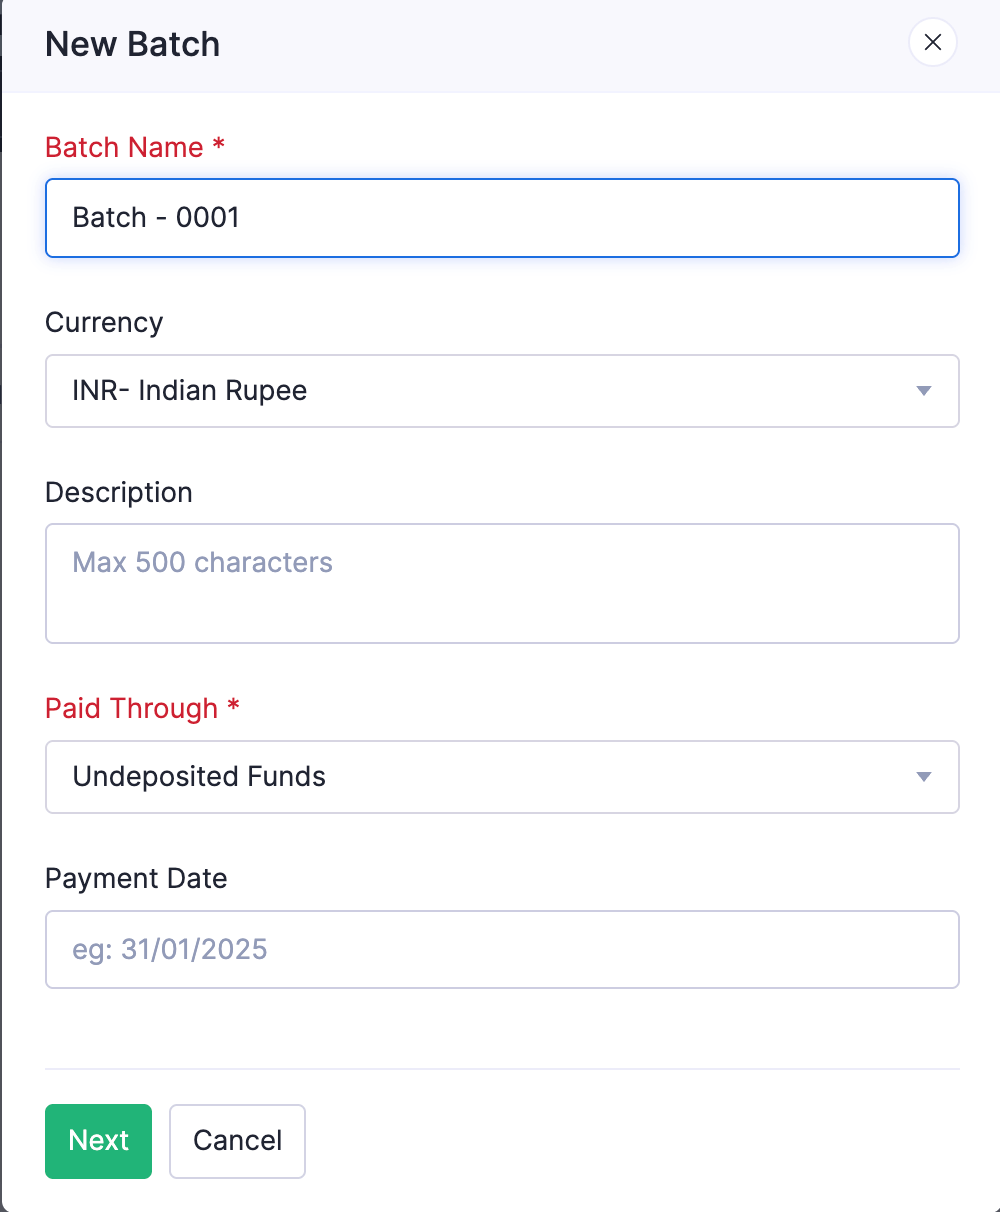The image size is (1000, 1212).
Task: Click the Next button
Action: [98, 1141]
